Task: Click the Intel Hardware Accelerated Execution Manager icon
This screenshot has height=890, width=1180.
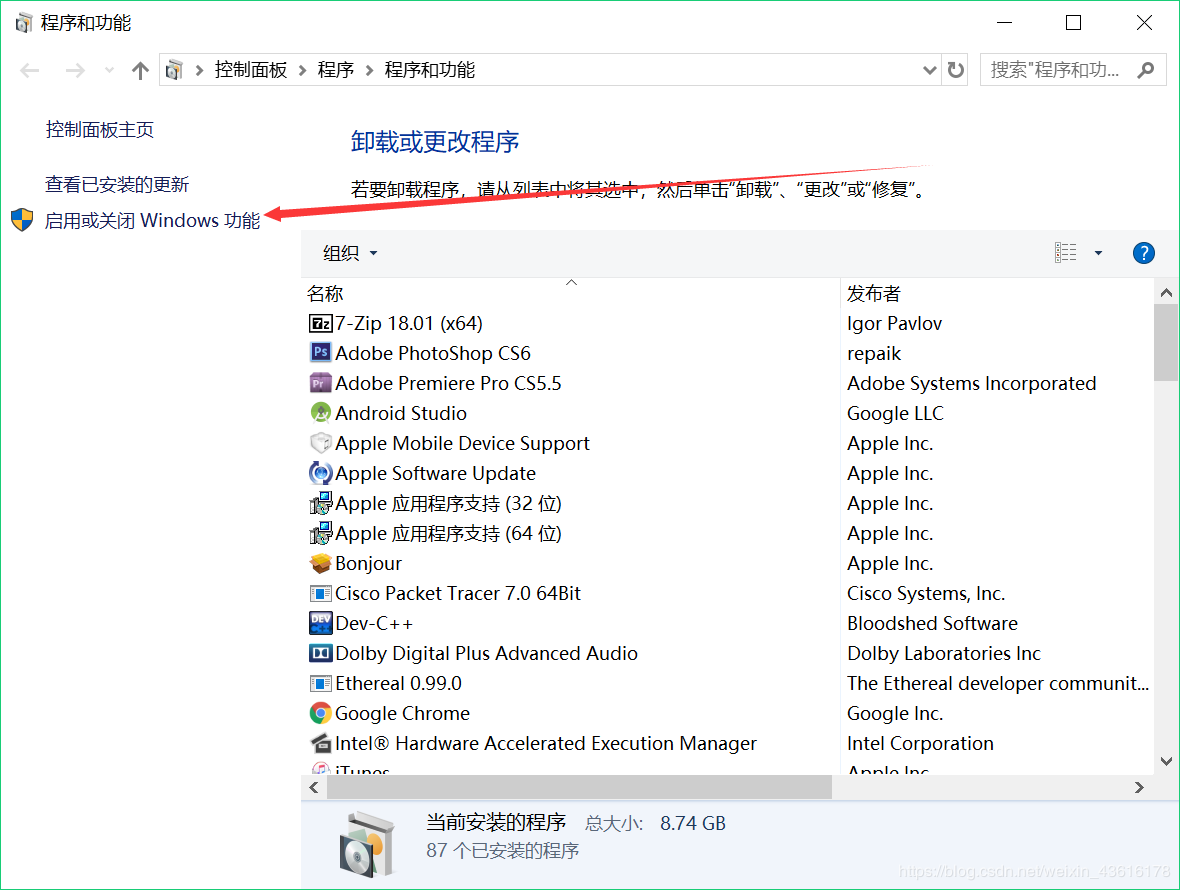Action: 321,743
